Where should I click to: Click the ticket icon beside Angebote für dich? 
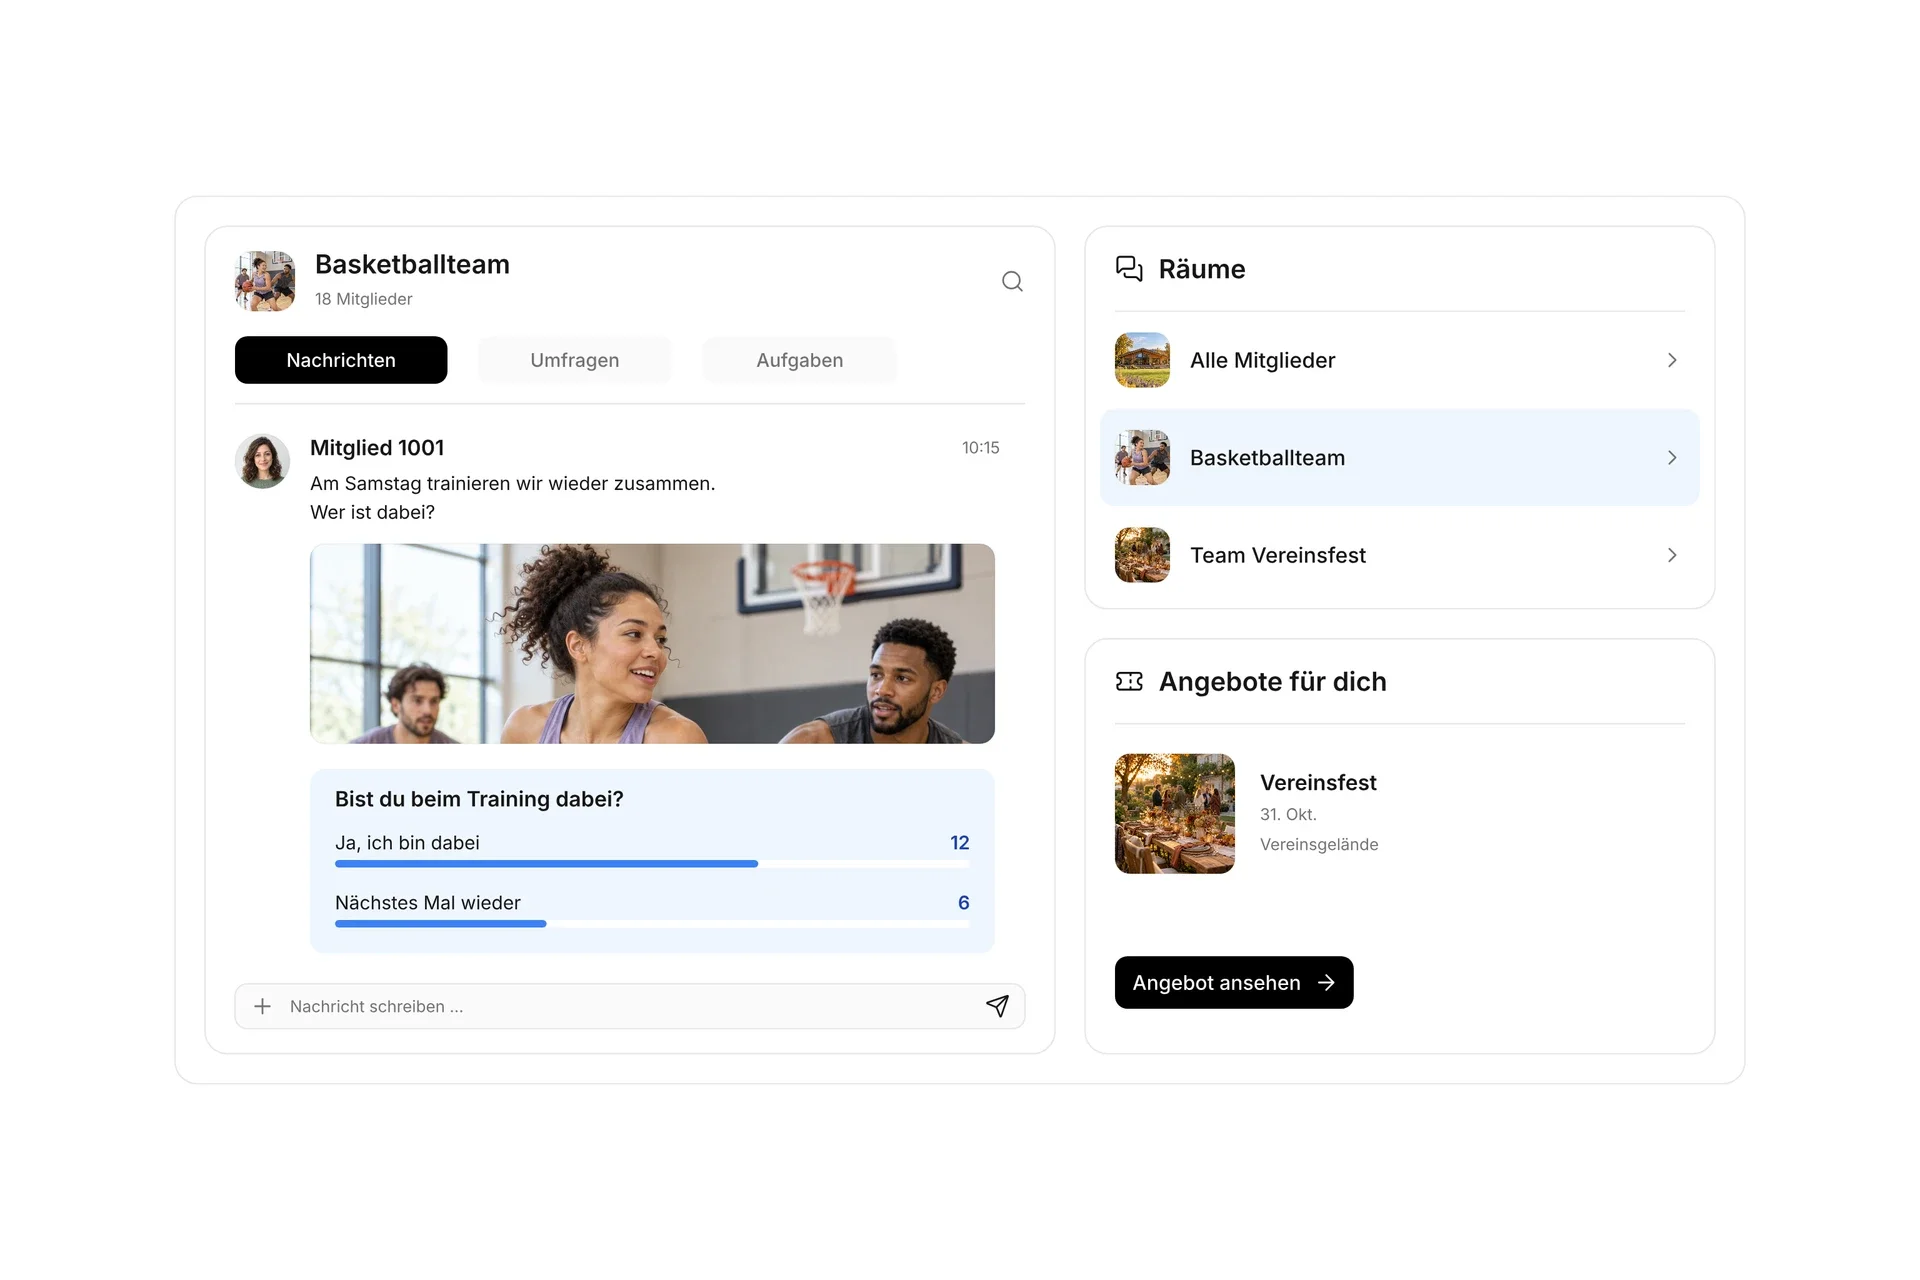1129,681
